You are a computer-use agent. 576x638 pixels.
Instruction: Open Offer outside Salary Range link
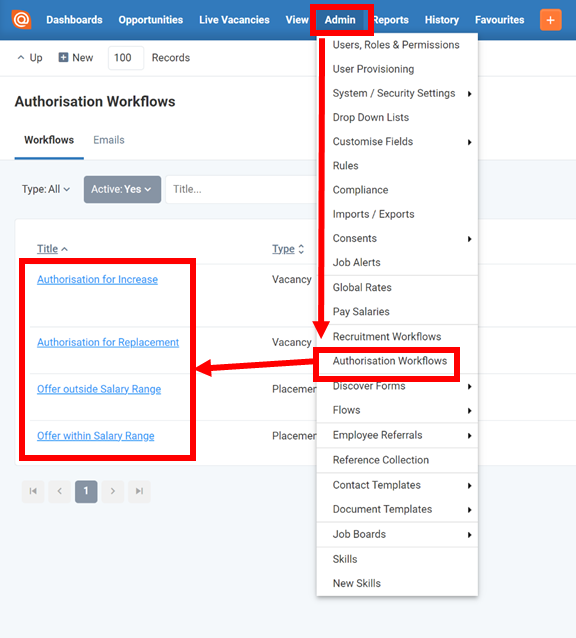pyautogui.click(x=99, y=389)
